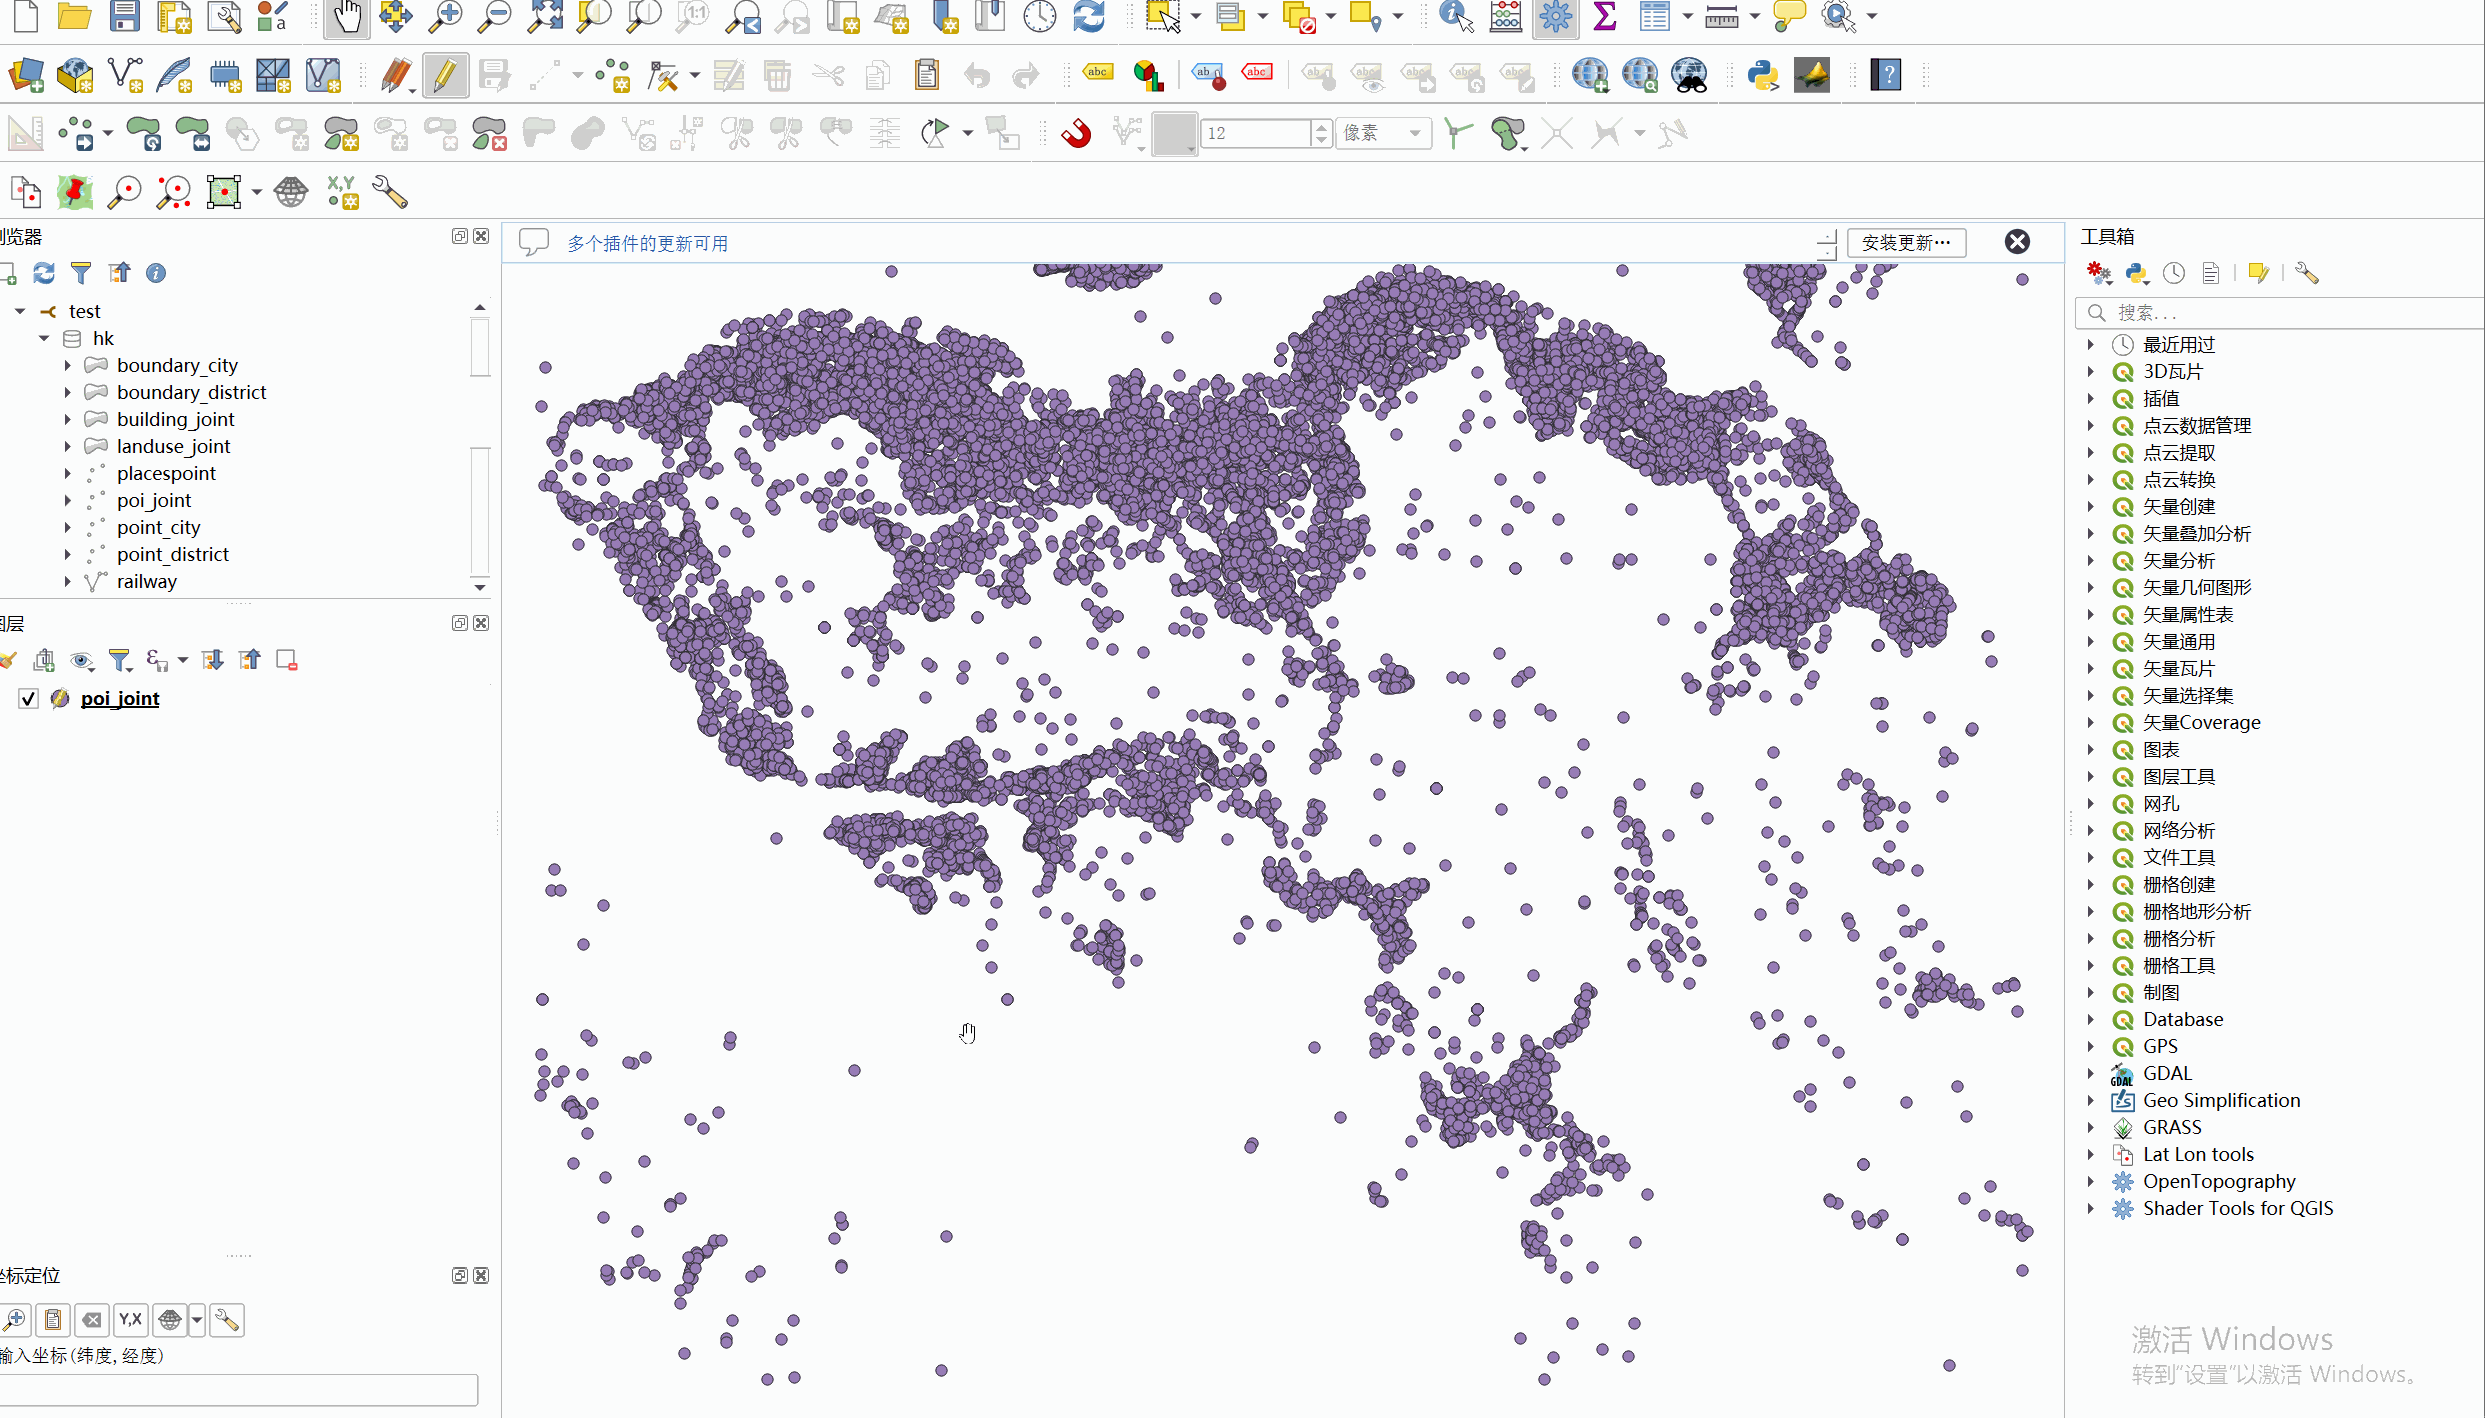Viewport: 2485px width, 1418px height.
Task: Toggle the Y,X coordinate order button
Action: [130, 1320]
